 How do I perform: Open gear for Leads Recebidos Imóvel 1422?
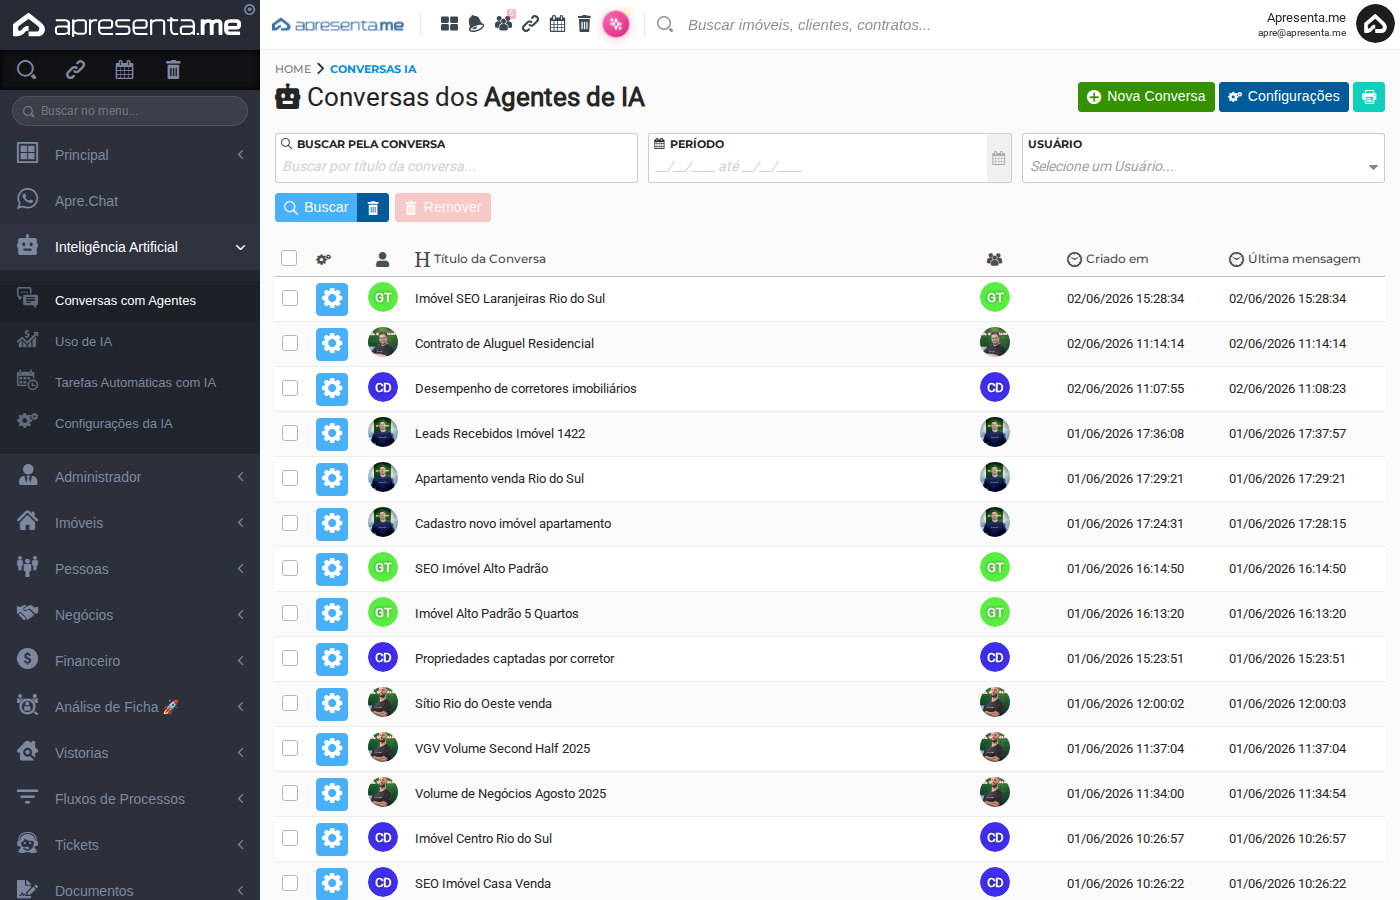point(332,434)
